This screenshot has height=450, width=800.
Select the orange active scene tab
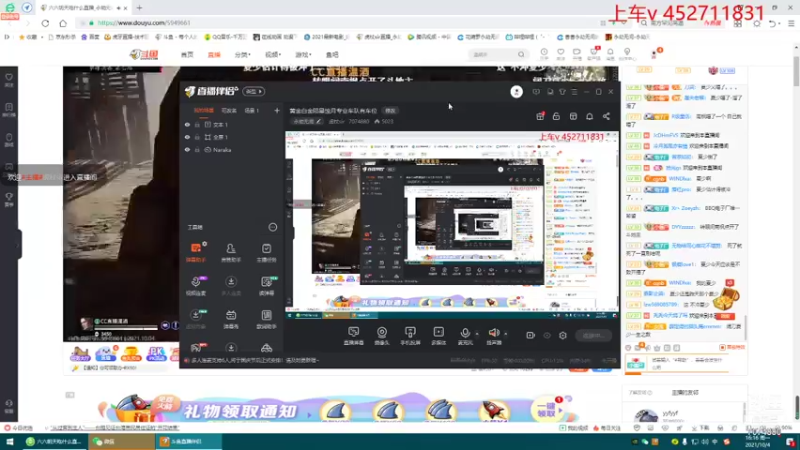tap(204, 111)
